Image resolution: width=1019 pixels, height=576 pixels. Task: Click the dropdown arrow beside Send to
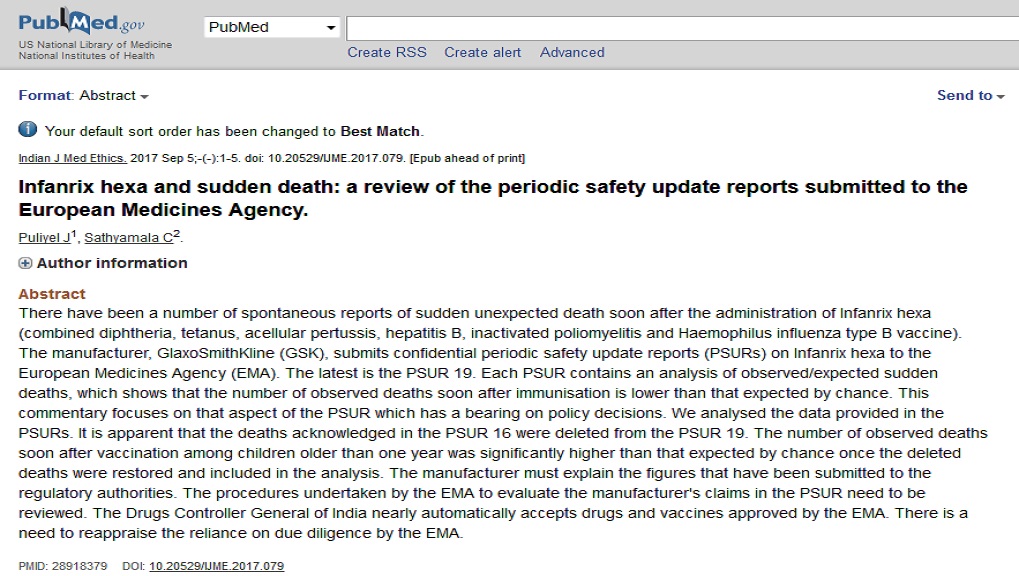click(1001, 97)
